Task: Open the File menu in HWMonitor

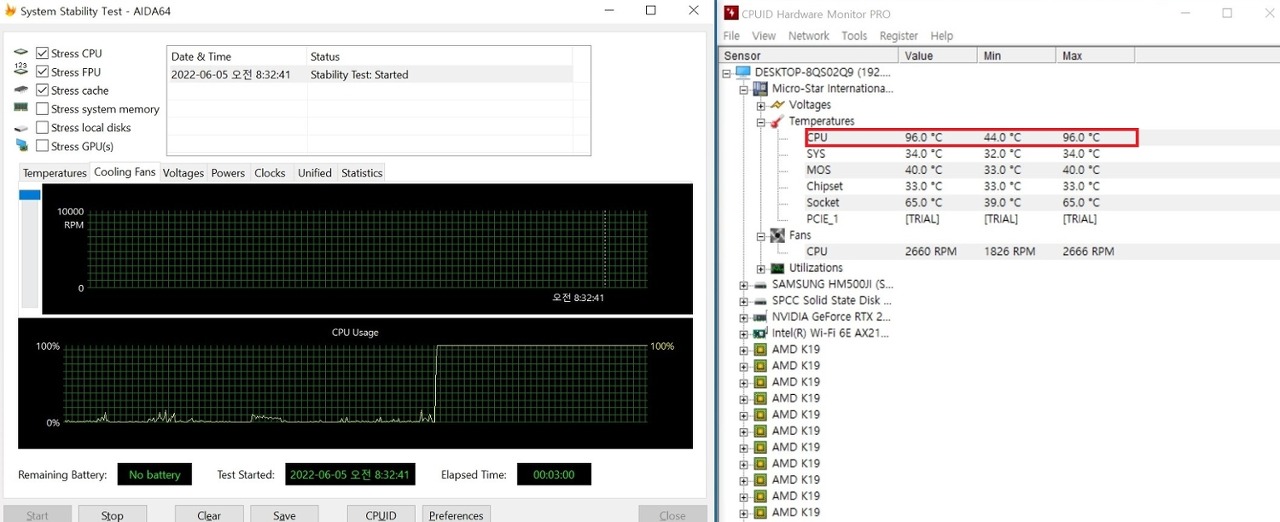Action: [x=731, y=36]
